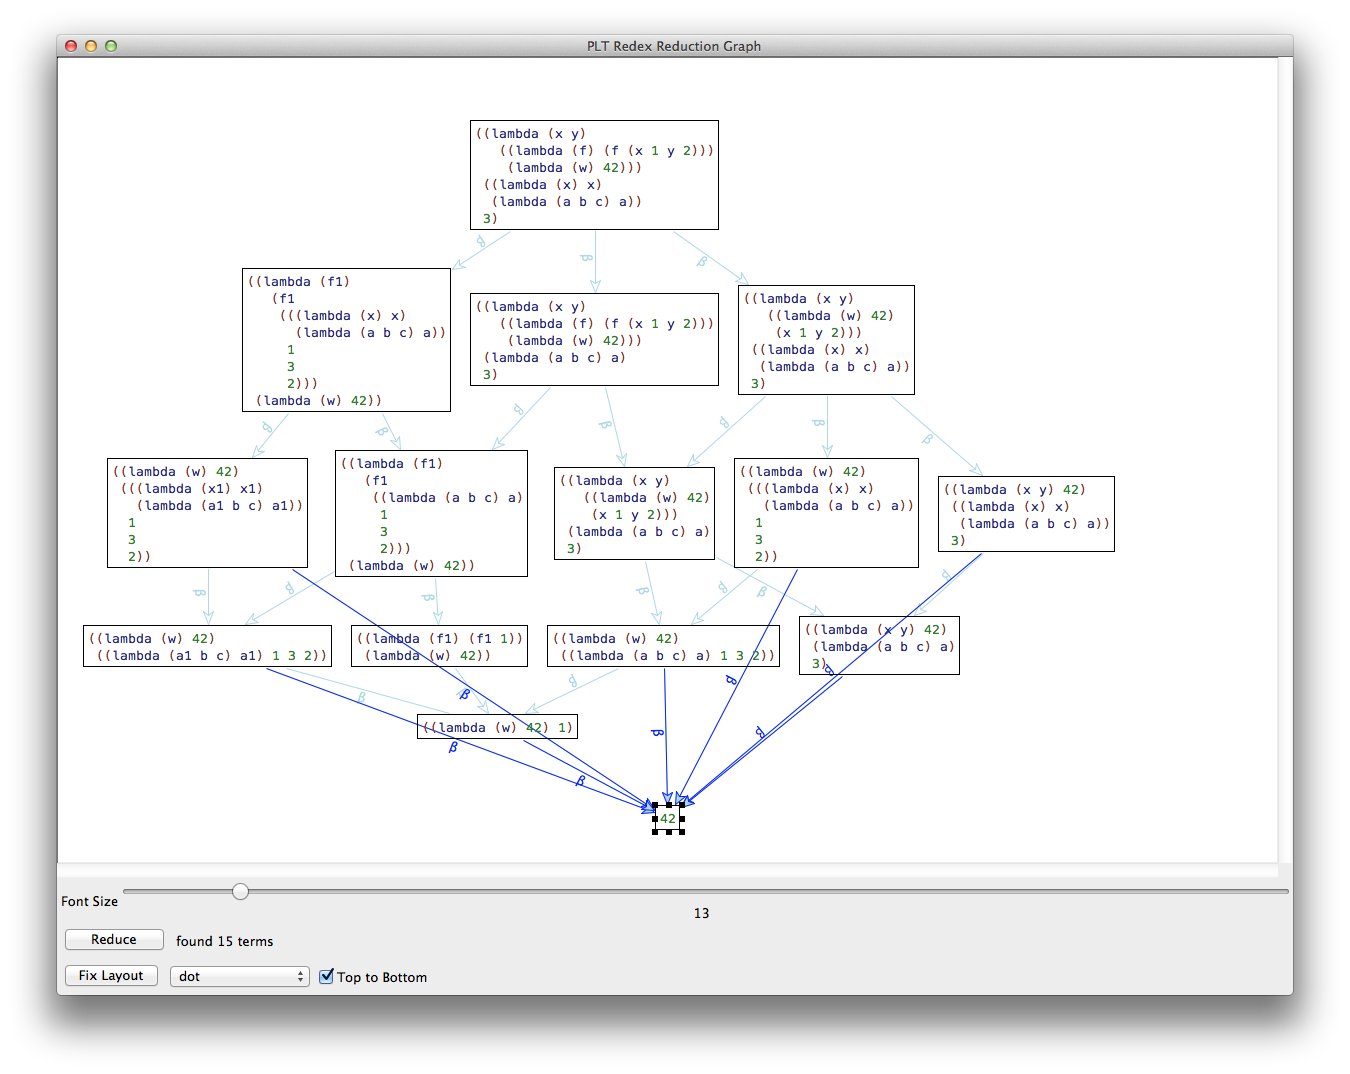Select the ((lambda (f1) (f1 1)) node
Image resolution: width=1350 pixels, height=1074 pixels.
(439, 646)
